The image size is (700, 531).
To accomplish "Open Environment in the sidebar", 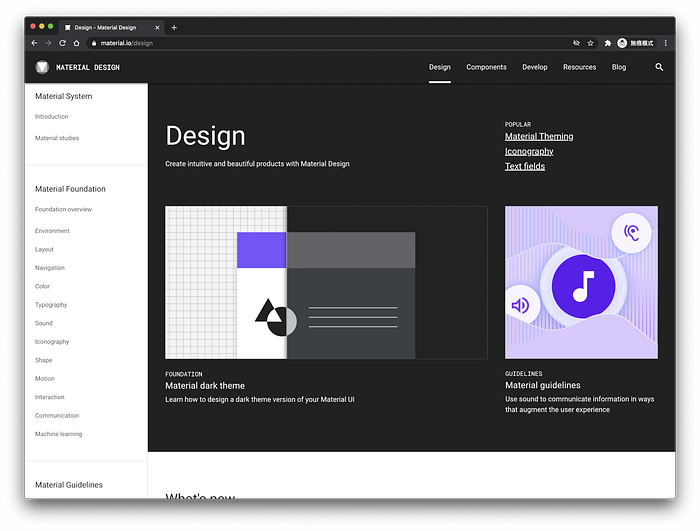I will (52, 231).
